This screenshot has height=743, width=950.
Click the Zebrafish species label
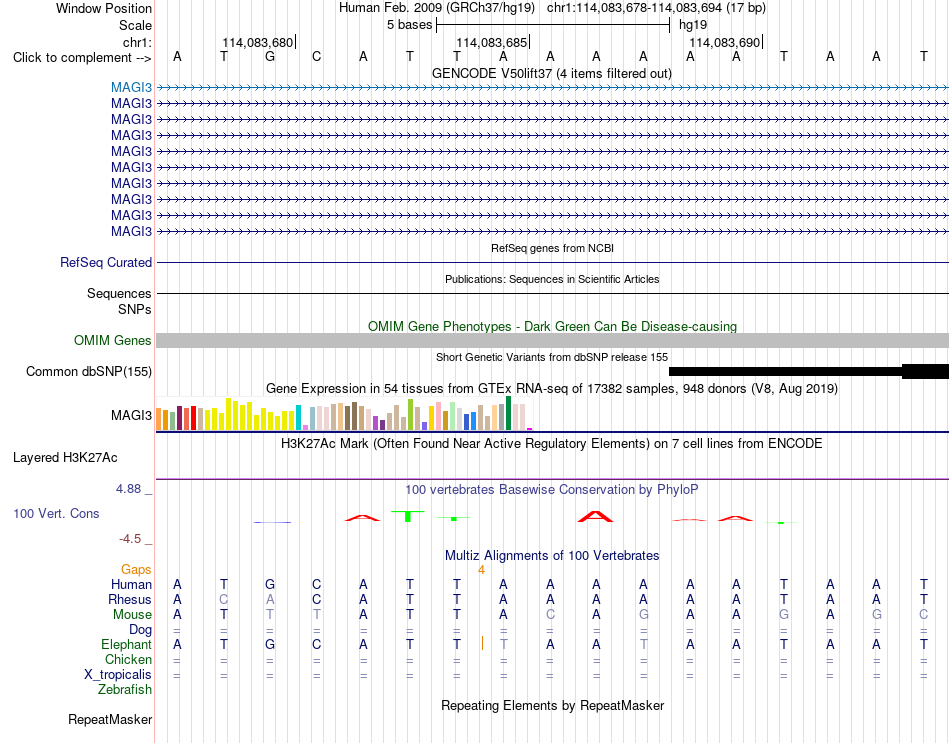(125, 690)
